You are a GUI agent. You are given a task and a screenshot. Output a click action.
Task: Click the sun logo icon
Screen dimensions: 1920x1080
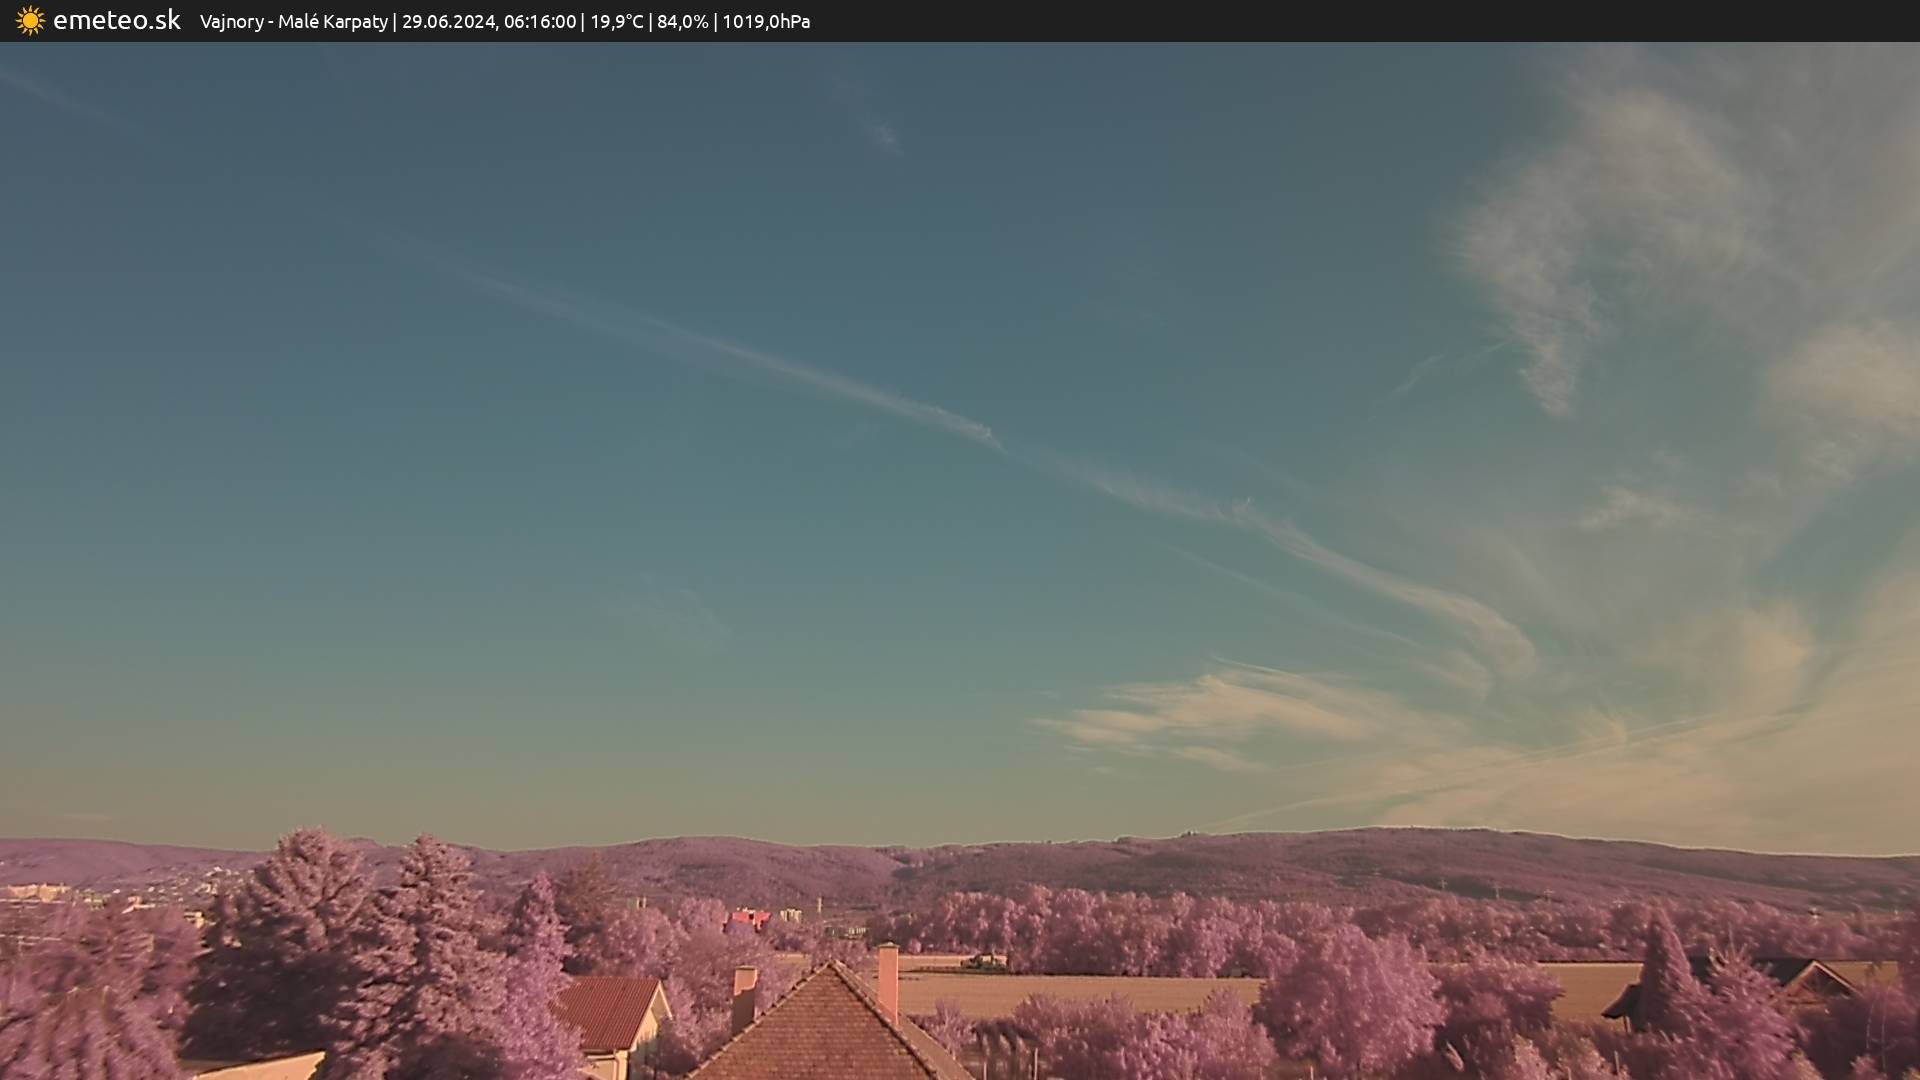30,21
